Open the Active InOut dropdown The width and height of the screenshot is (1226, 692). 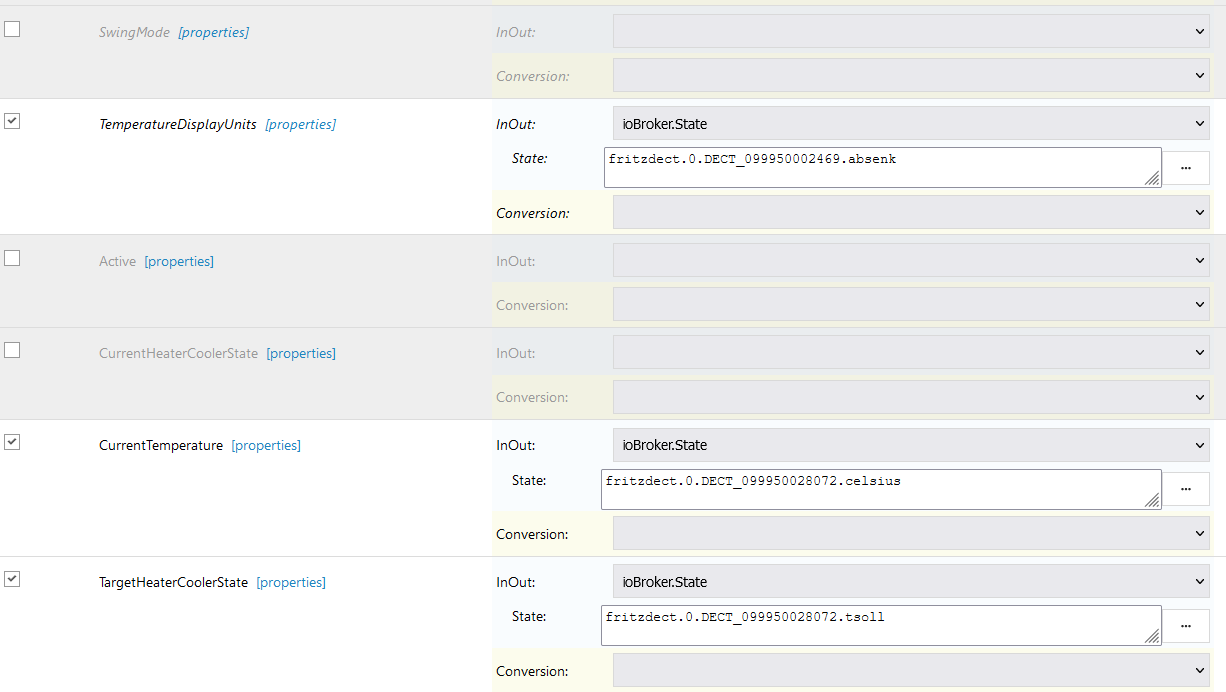[911, 260]
